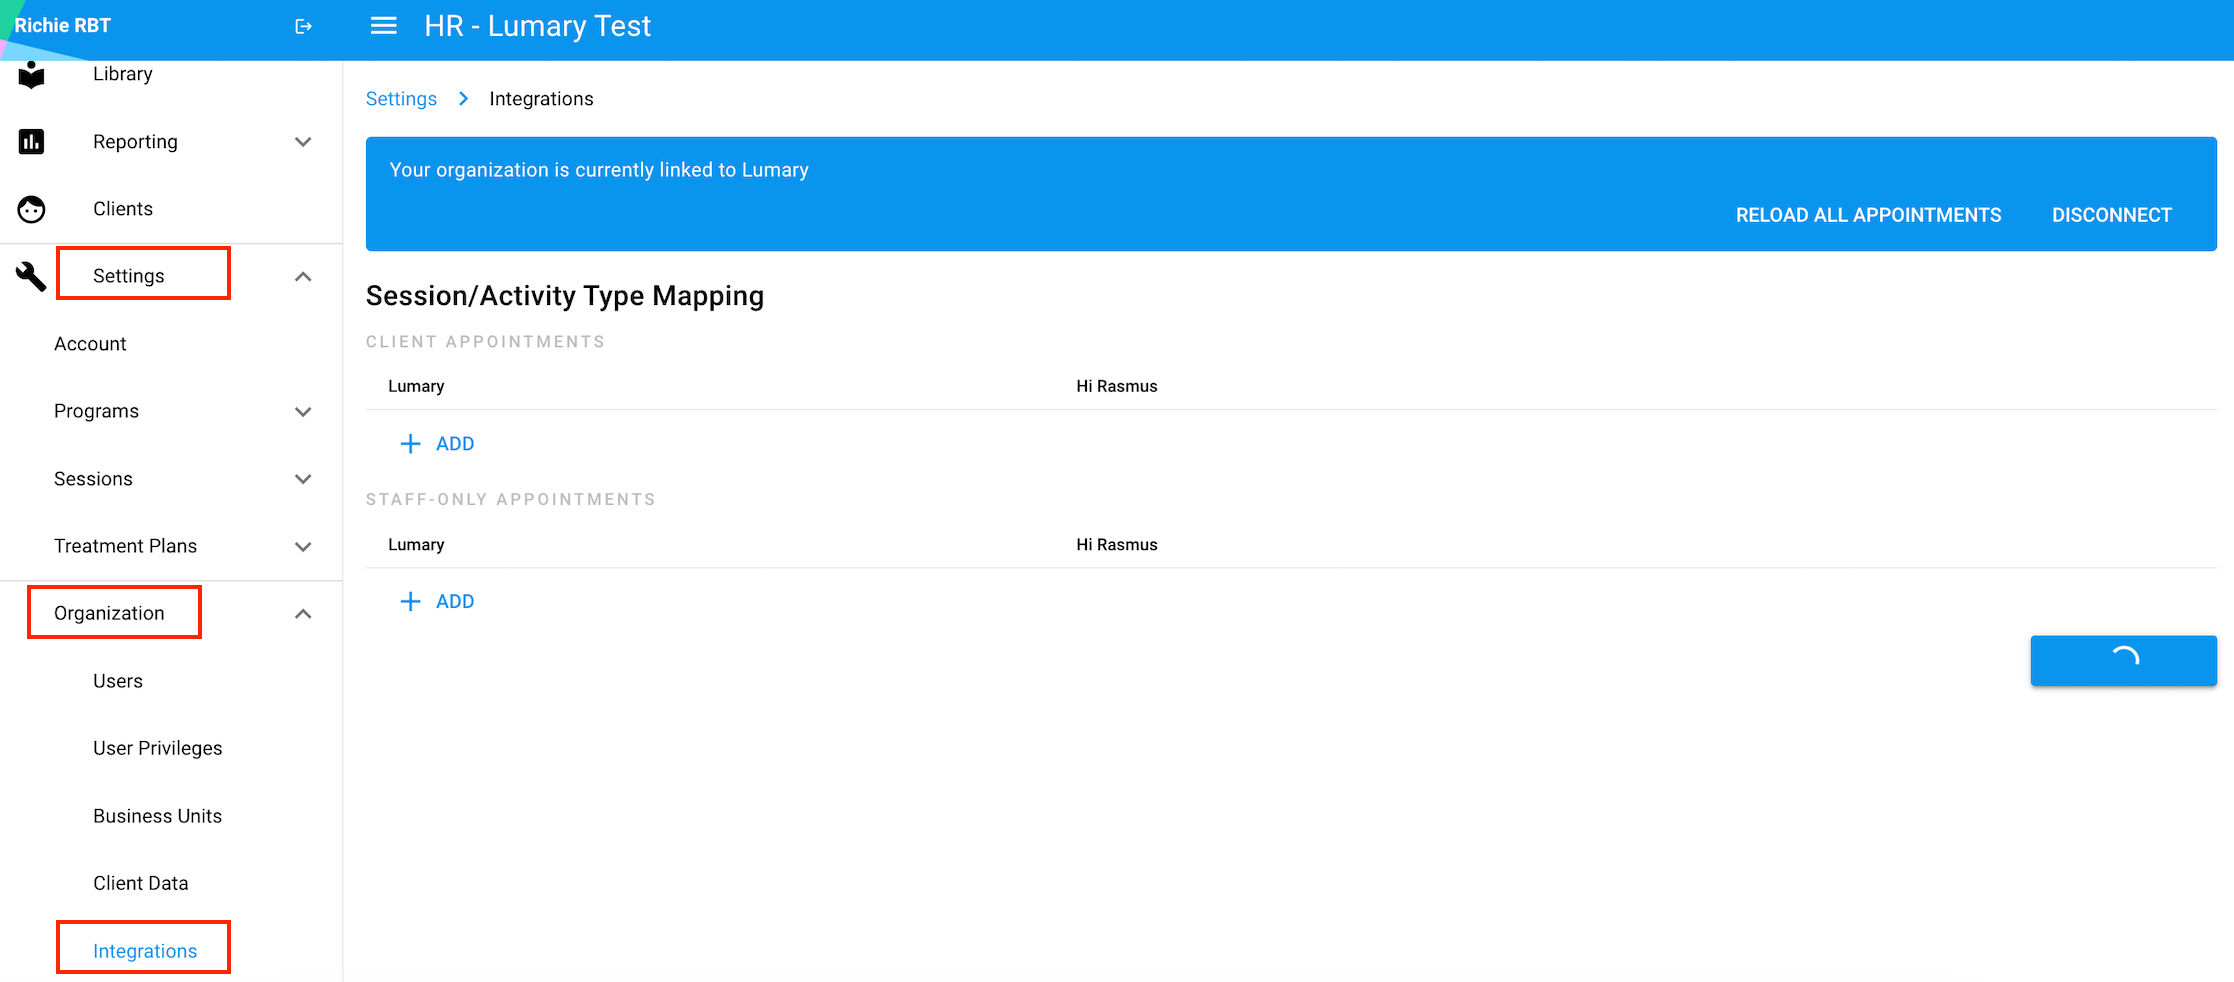This screenshot has width=2234, height=982.
Task: Click RELOAD ALL APPOINTMENTS
Action: [1868, 214]
